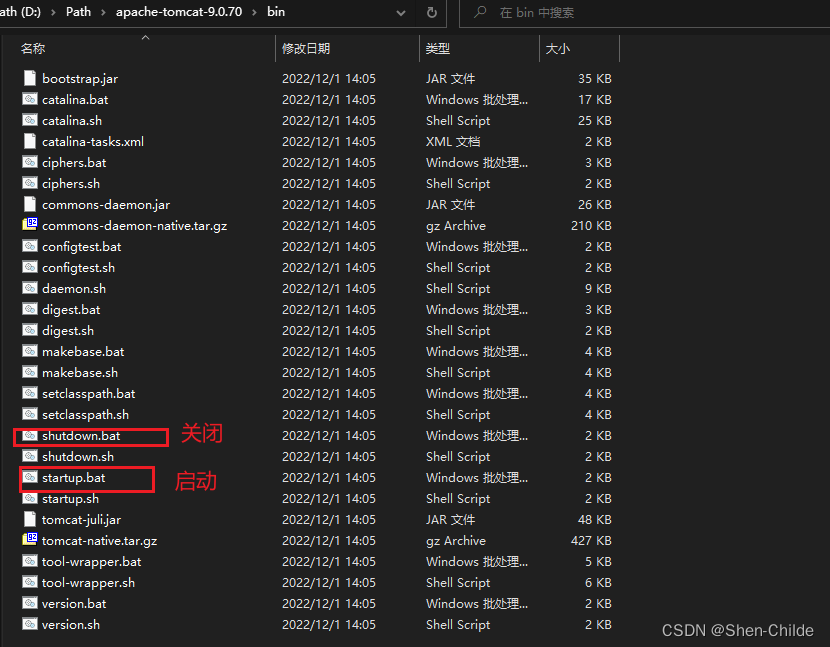Click the tomcat-native.tar.gz archive icon
Image resolution: width=830 pixels, height=647 pixels.
30,540
